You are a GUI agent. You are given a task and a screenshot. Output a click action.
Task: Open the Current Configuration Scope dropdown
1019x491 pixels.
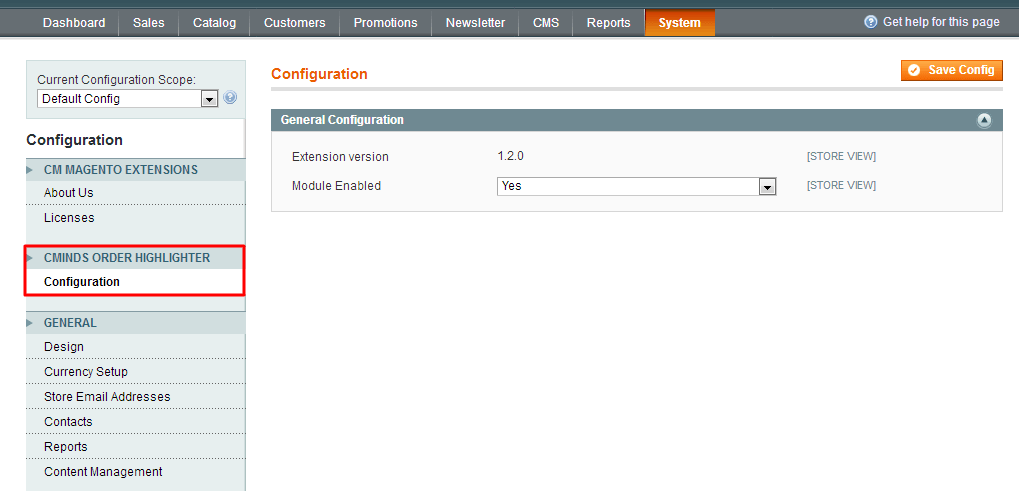tap(128, 99)
